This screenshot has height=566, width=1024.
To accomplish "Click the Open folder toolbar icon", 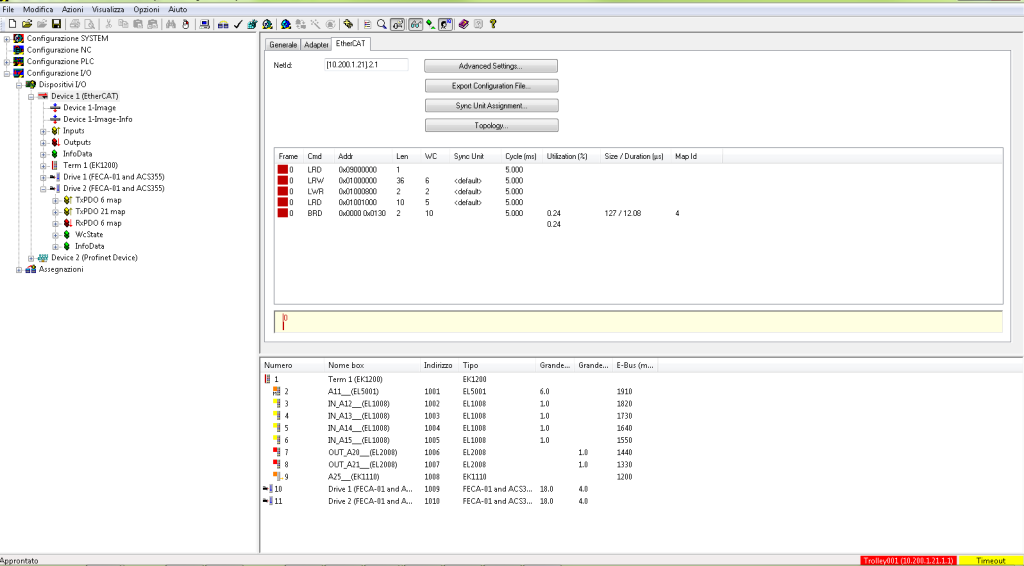I will point(27,24).
